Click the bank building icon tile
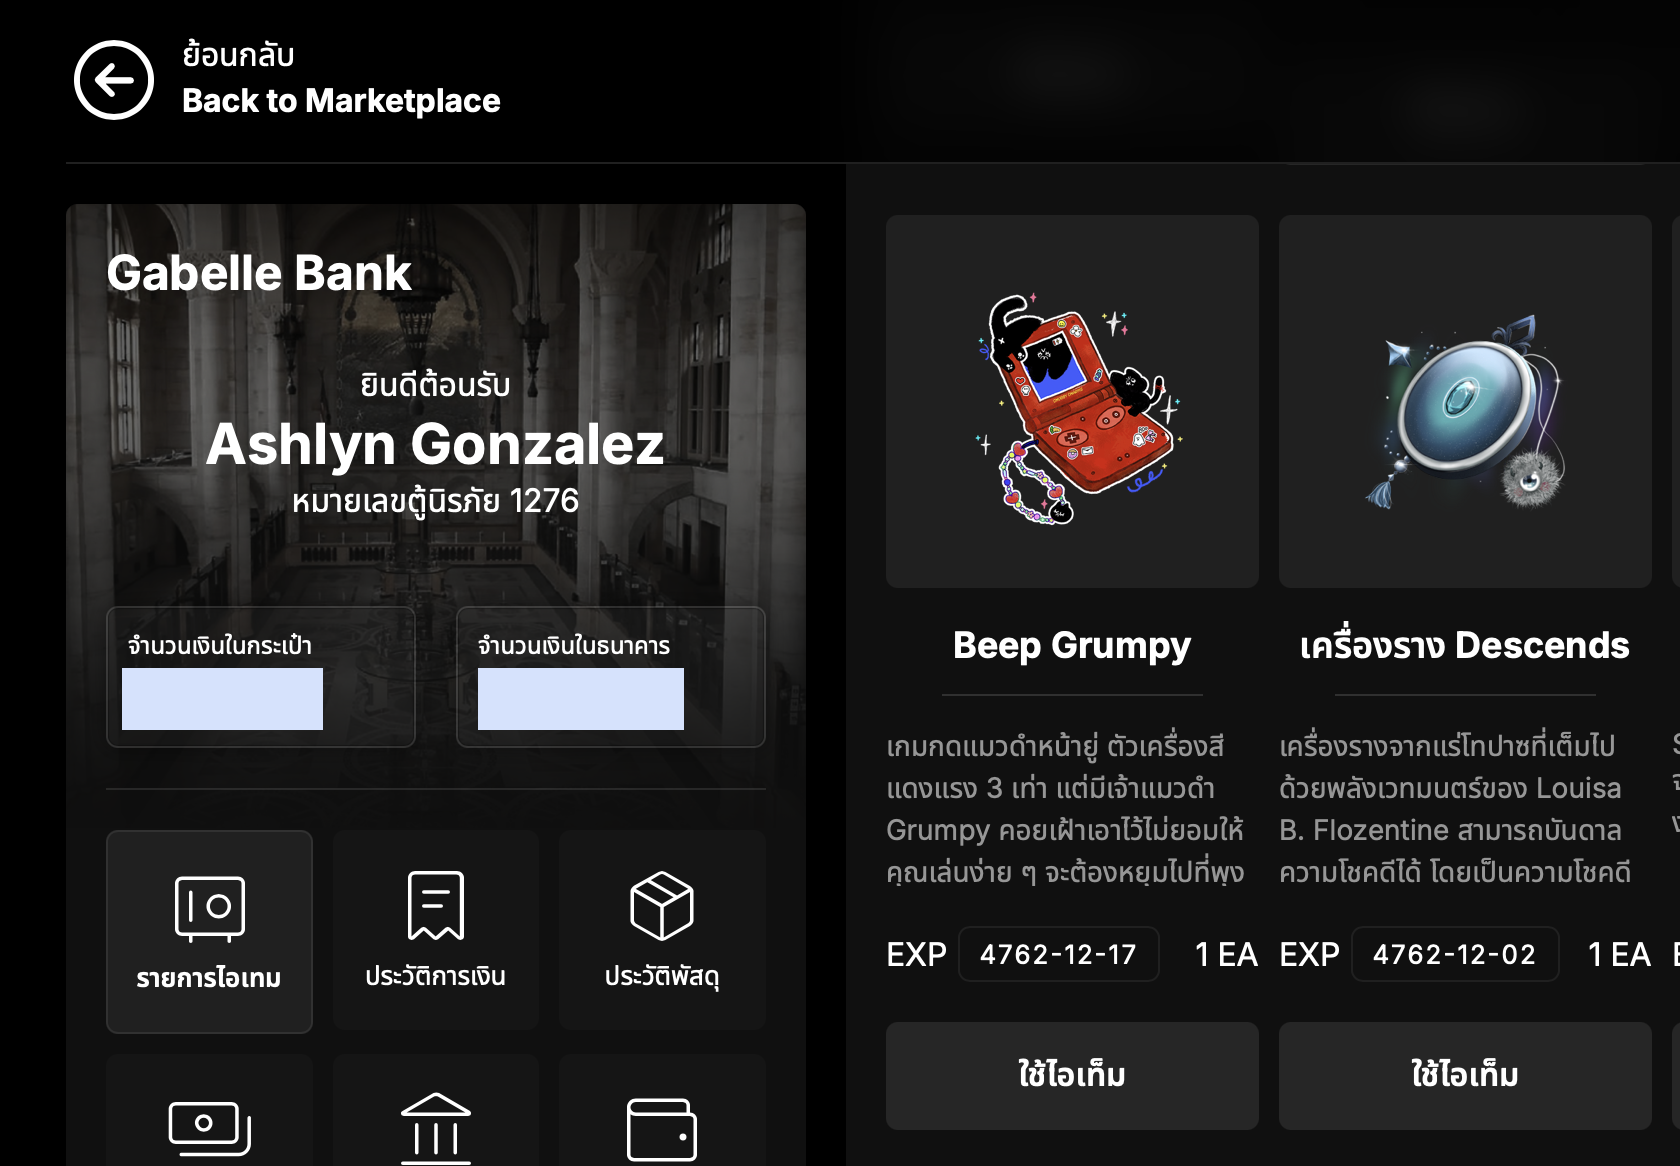 [x=435, y=1111]
